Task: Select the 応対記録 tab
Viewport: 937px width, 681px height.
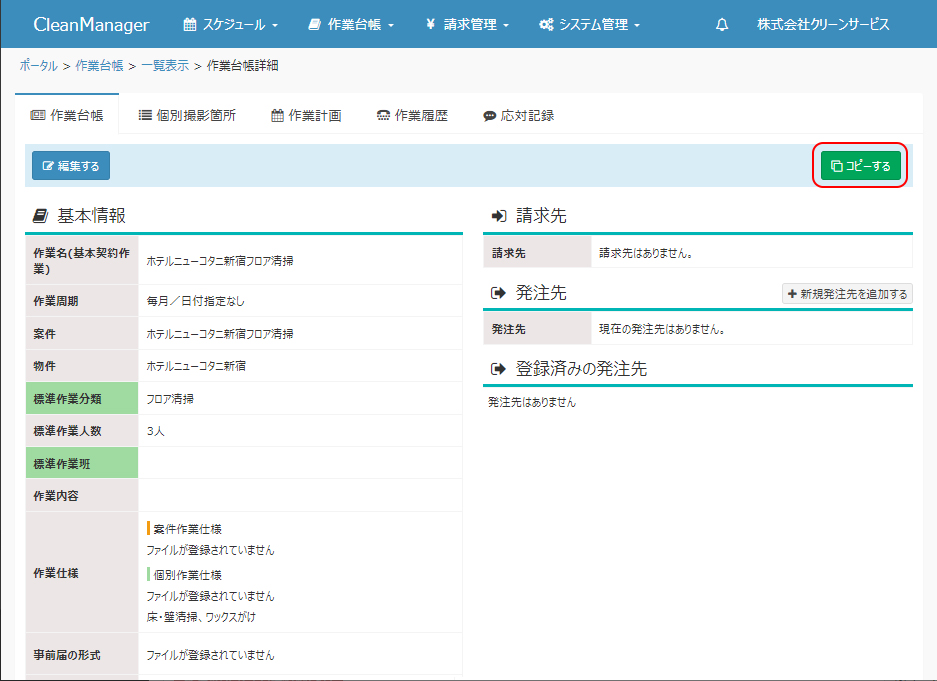Action: point(518,115)
